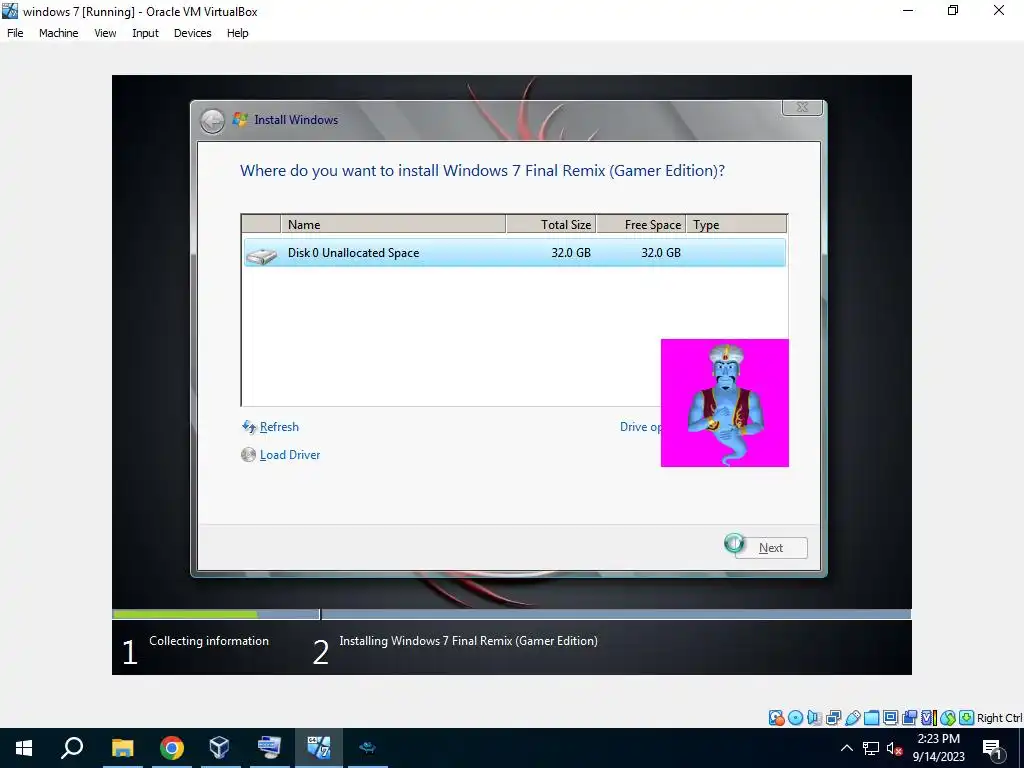Click the optical drive indicator in the status bar
The height and width of the screenshot is (768, 1024).
point(795,718)
